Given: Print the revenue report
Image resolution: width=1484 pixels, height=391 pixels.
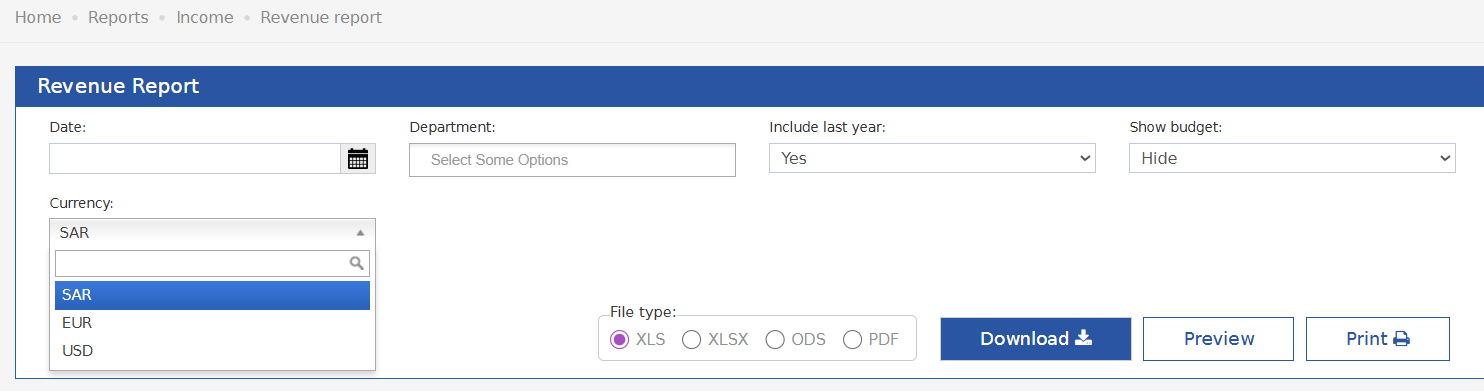Looking at the screenshot, I should point(1377,339).
